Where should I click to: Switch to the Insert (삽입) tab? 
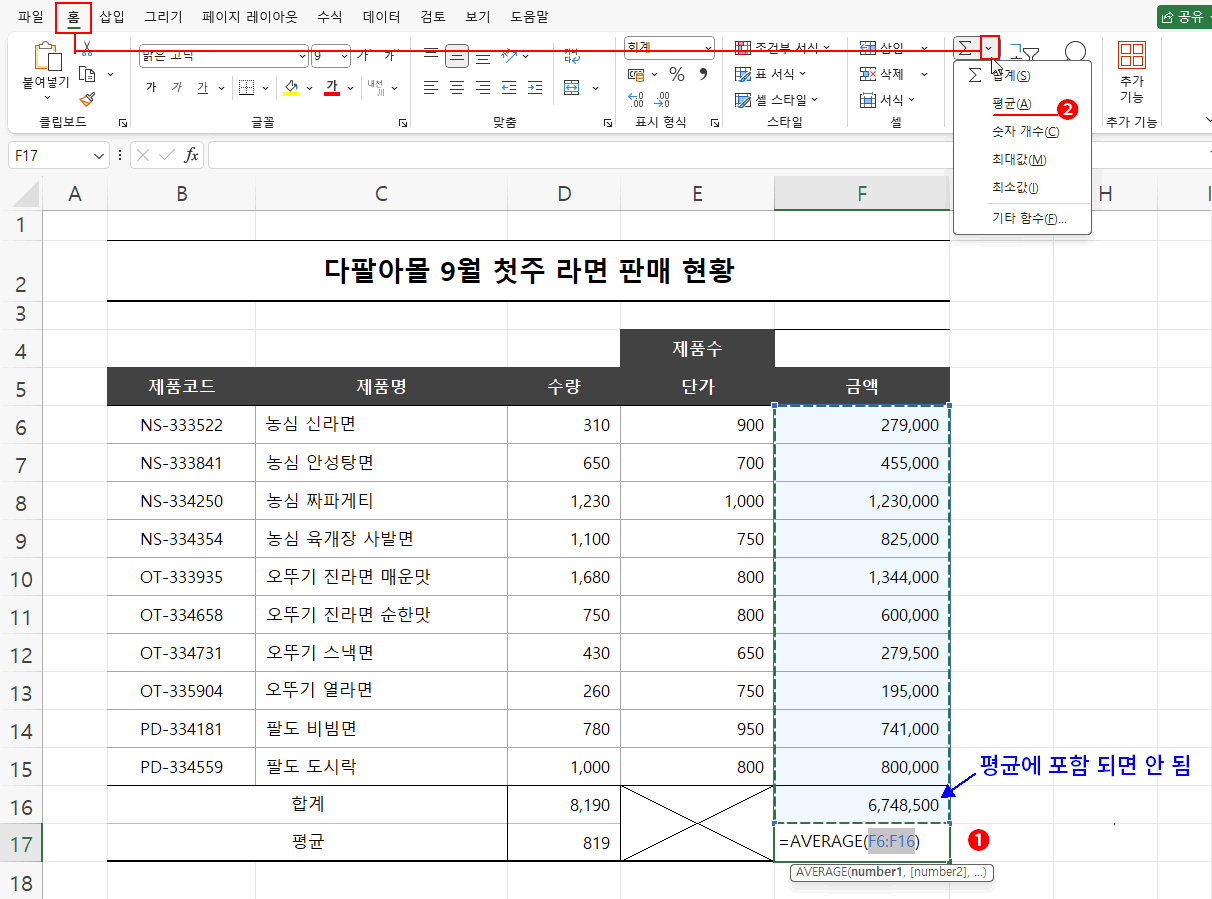[112, 16]
